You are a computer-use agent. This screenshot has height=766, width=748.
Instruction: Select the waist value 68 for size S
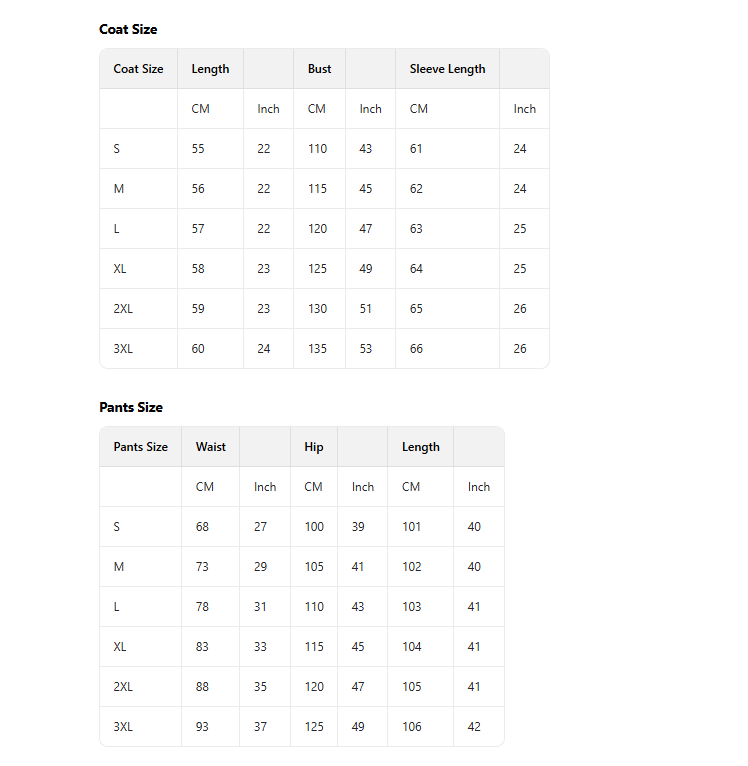202,527
